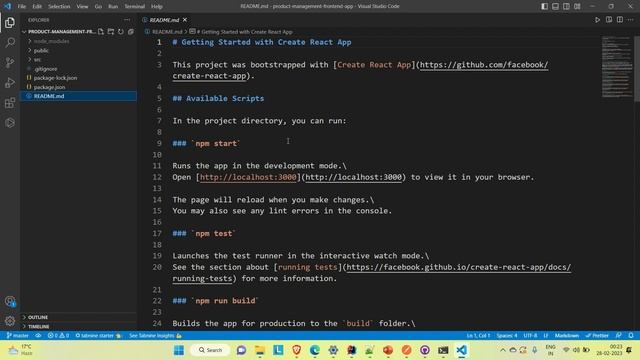Close the README.md editor tab
This screenshot has height=360, width=640.
pos(185,20)
